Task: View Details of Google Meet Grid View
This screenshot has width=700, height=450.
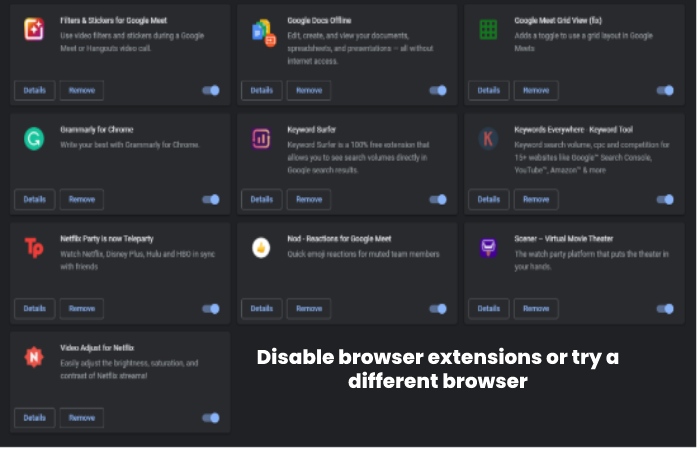Action: pyautogui.click(x=489, y=91)
